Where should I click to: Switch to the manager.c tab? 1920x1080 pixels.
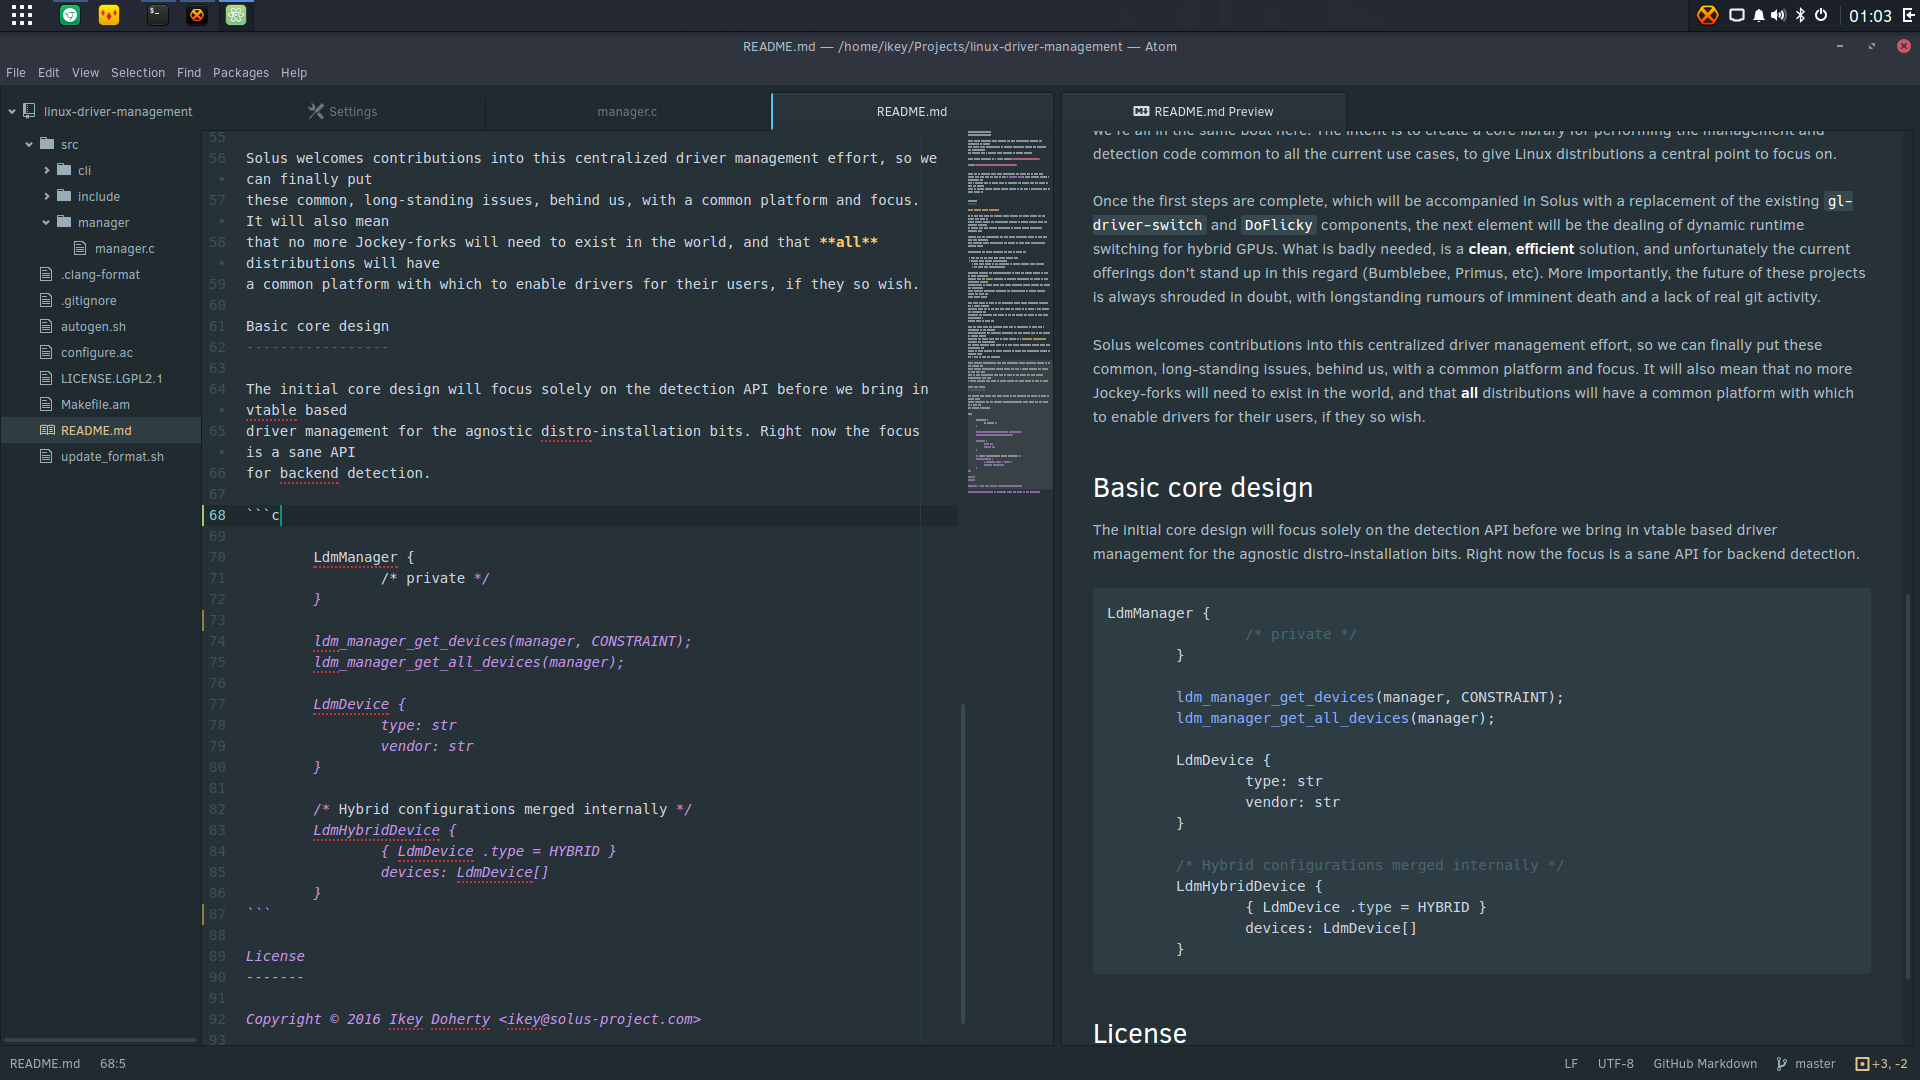pos(627,112)
